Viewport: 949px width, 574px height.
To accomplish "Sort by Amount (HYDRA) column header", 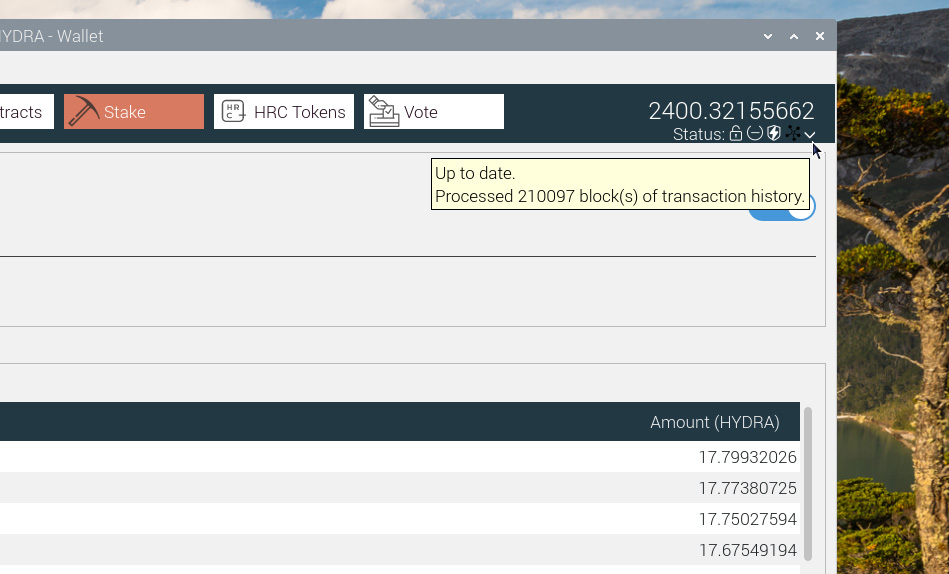I will tap(714, 422).
